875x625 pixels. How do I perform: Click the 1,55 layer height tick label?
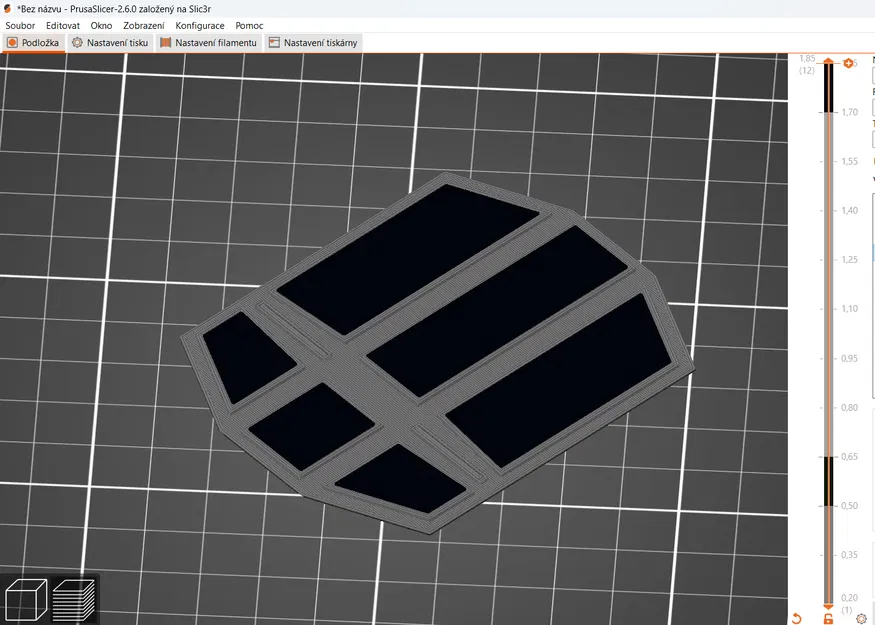pyautogui.click(x=849, y=161)
